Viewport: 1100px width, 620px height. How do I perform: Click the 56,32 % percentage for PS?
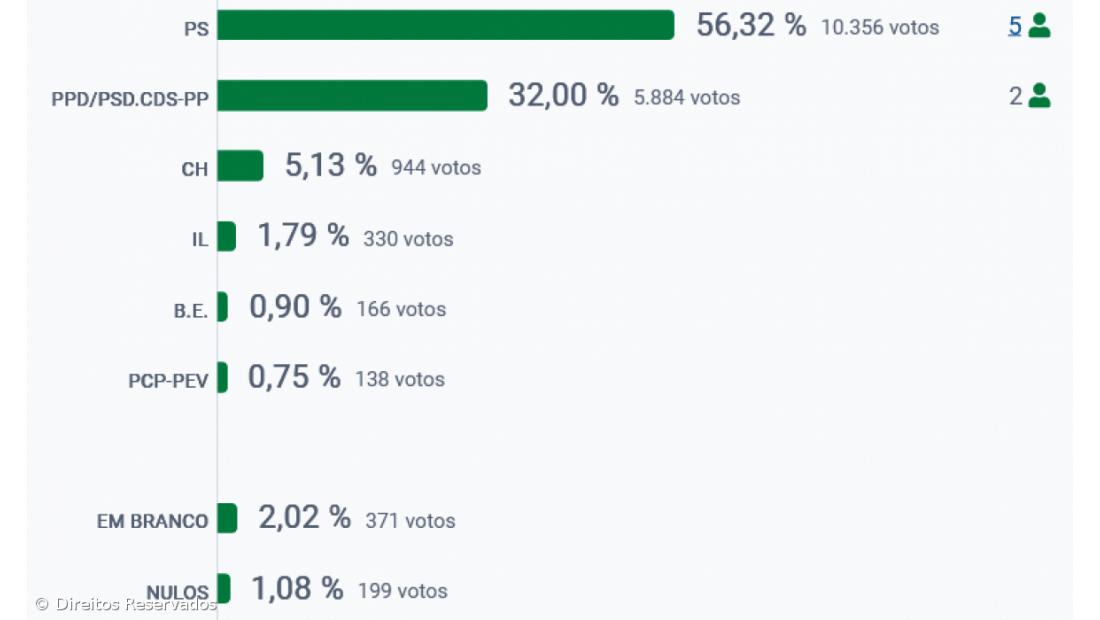[750, 26]
